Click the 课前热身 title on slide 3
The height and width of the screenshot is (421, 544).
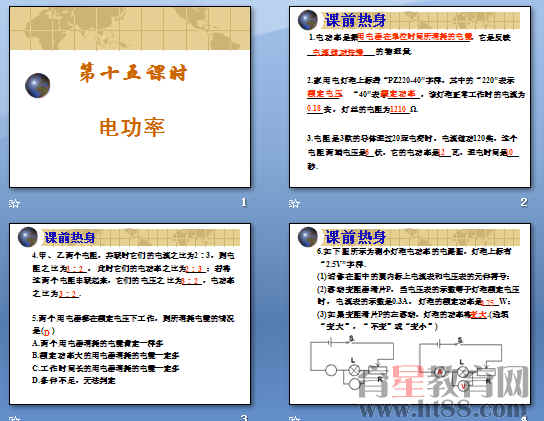70,237
